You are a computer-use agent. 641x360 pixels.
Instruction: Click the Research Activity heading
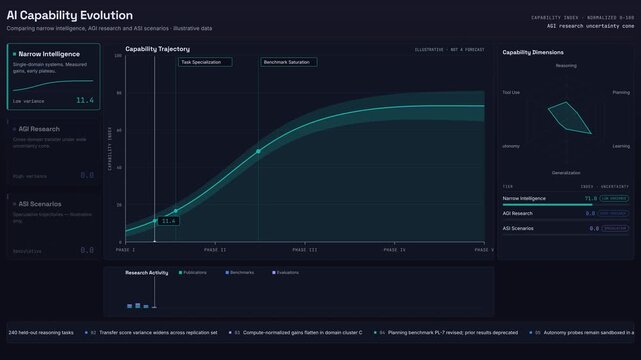click(147, 273)
